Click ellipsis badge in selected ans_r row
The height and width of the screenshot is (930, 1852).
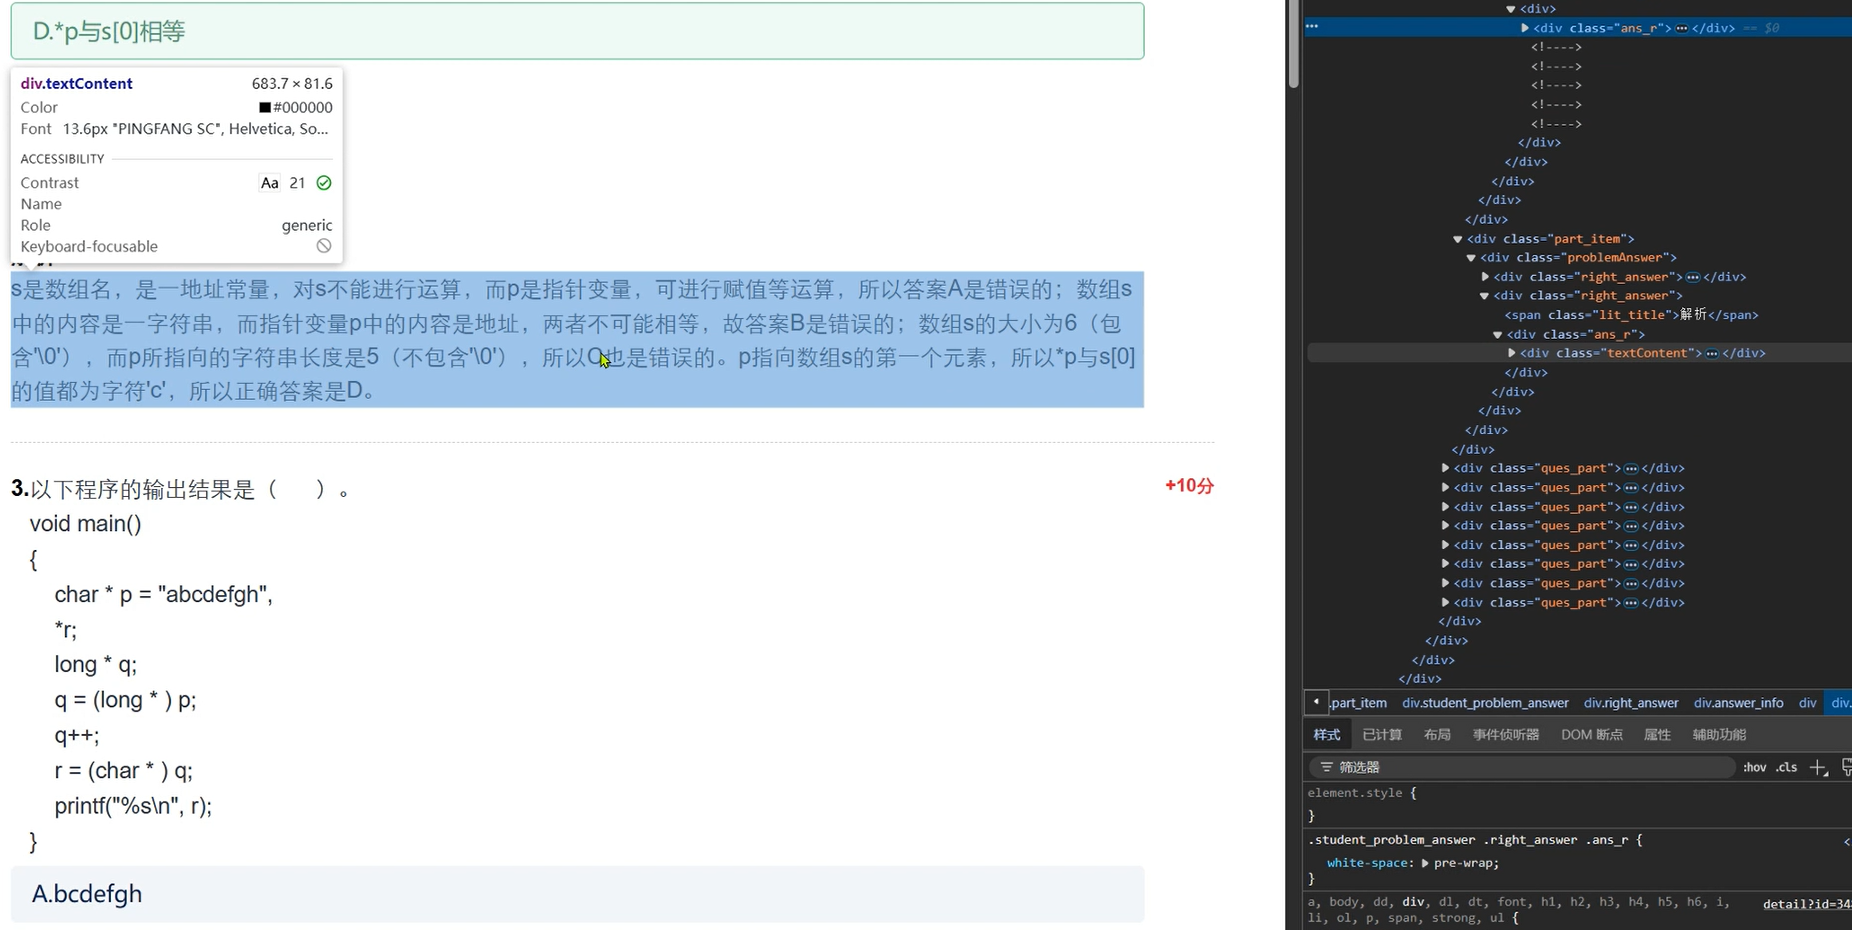click(x=1682, y=28)
